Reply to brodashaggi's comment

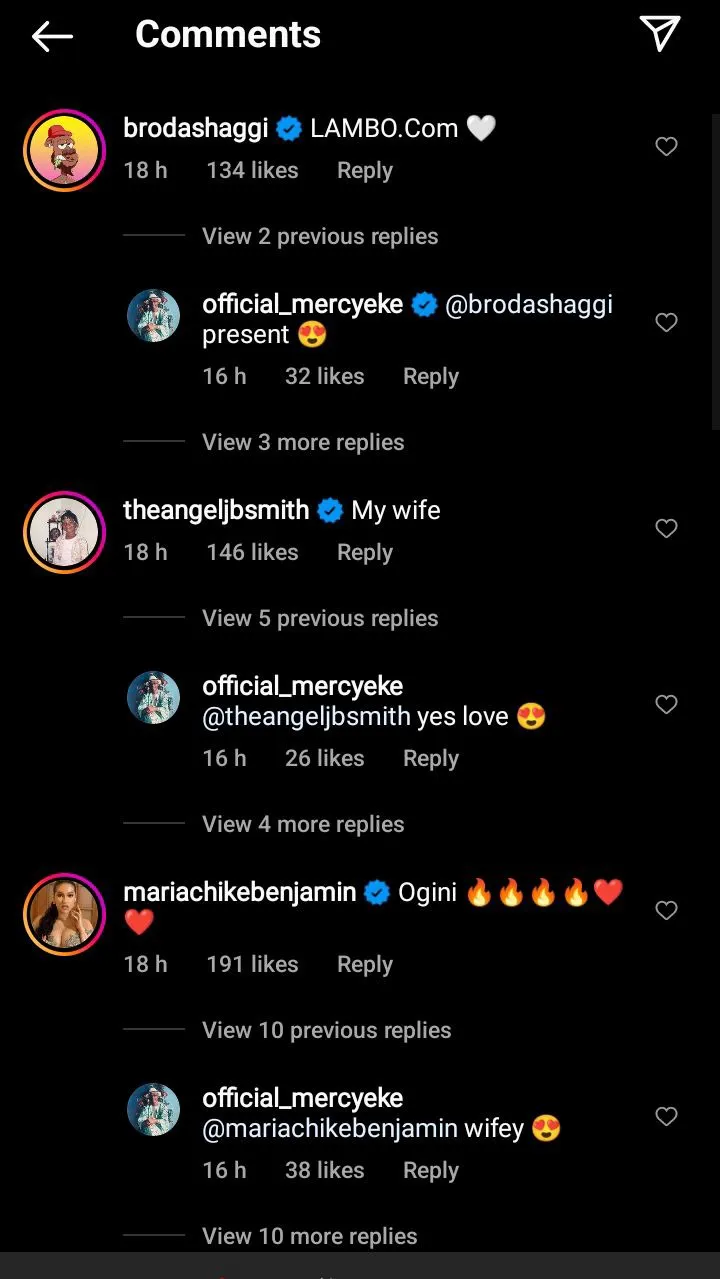pyautogui.click(x=364, y=171)
